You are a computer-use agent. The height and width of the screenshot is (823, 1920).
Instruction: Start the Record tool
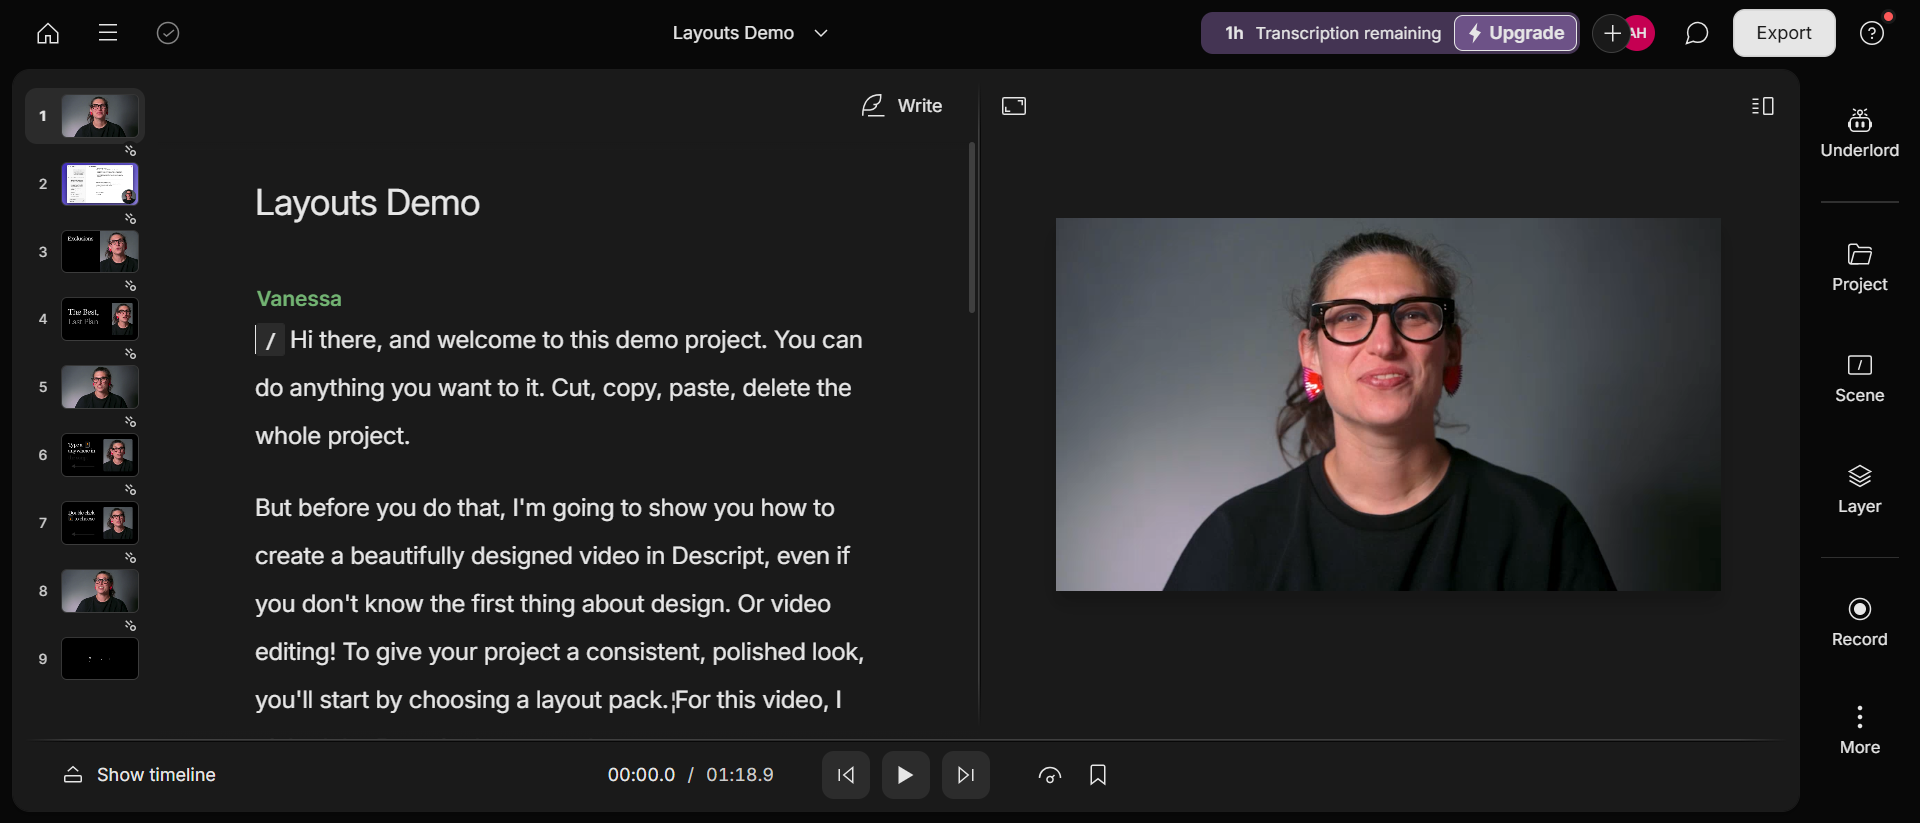coord(1859,623)
